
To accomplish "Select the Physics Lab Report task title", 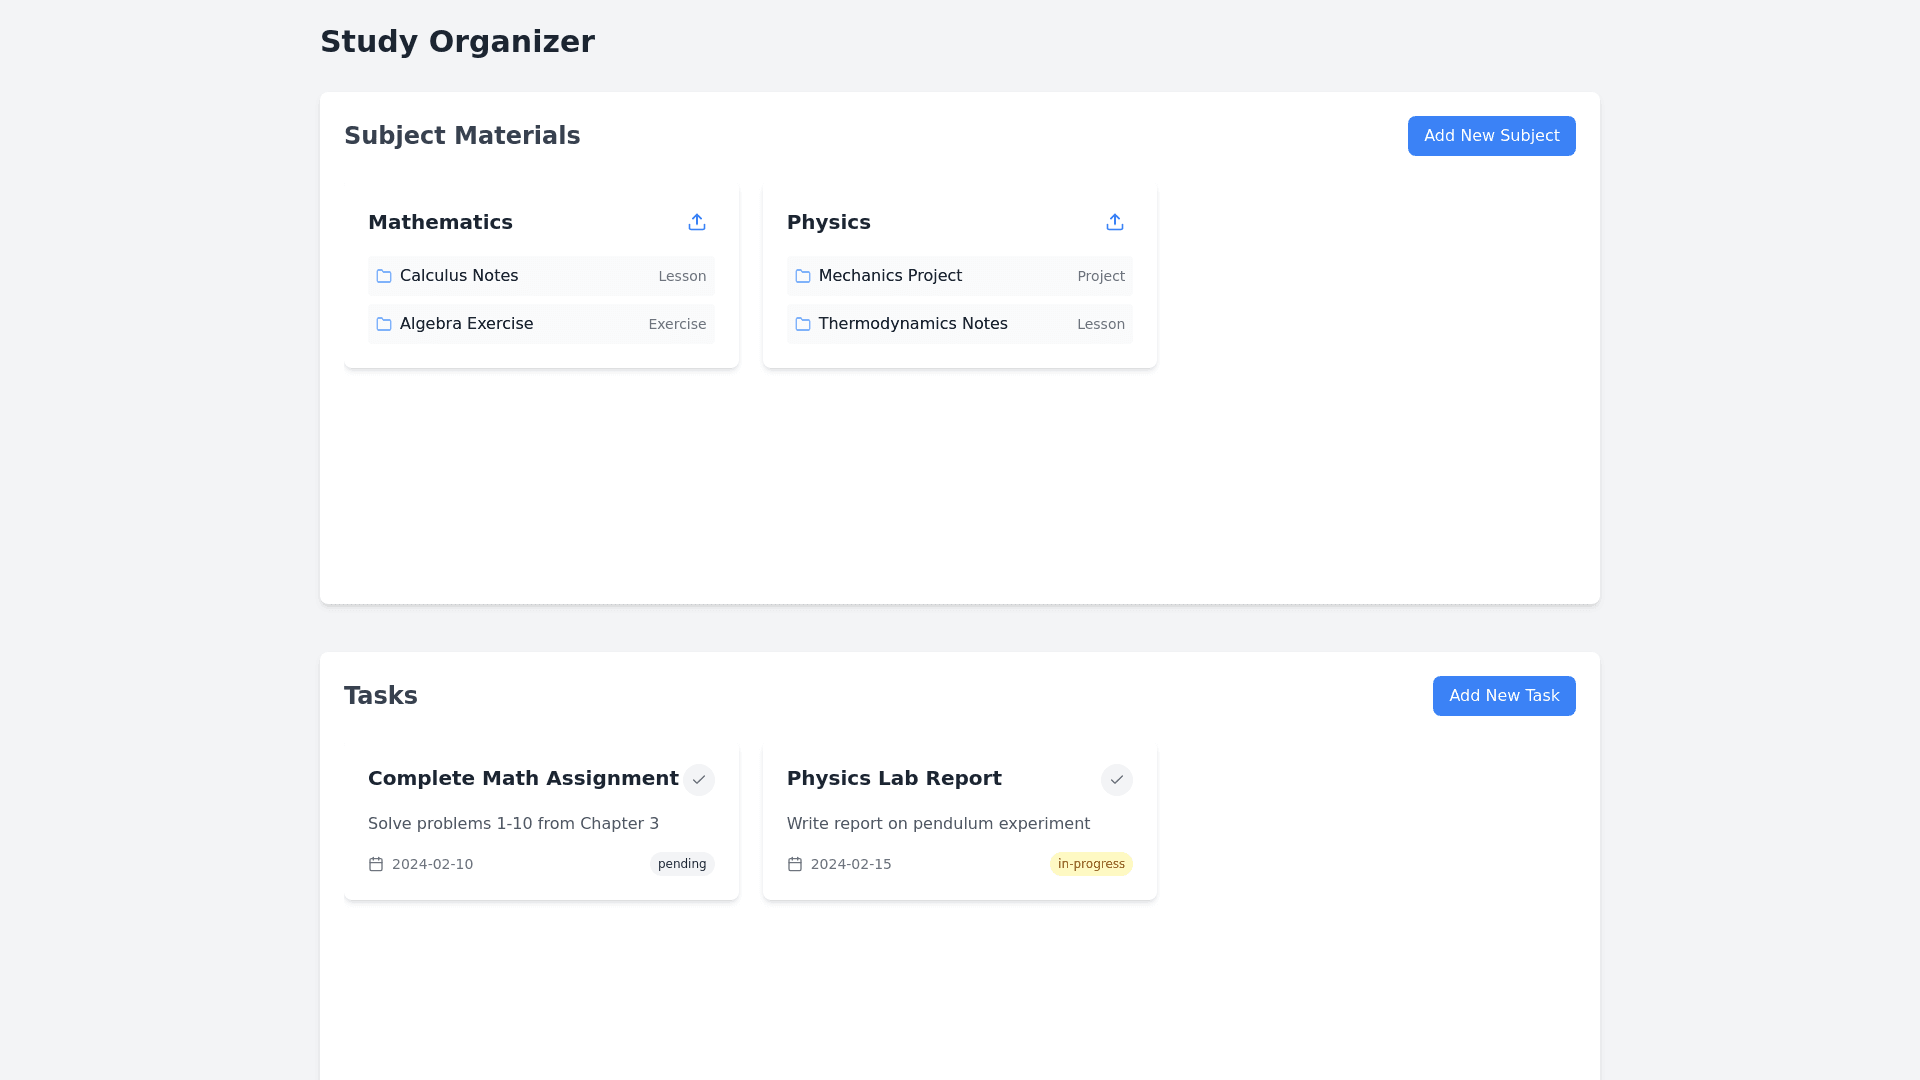I will point(894,778).
